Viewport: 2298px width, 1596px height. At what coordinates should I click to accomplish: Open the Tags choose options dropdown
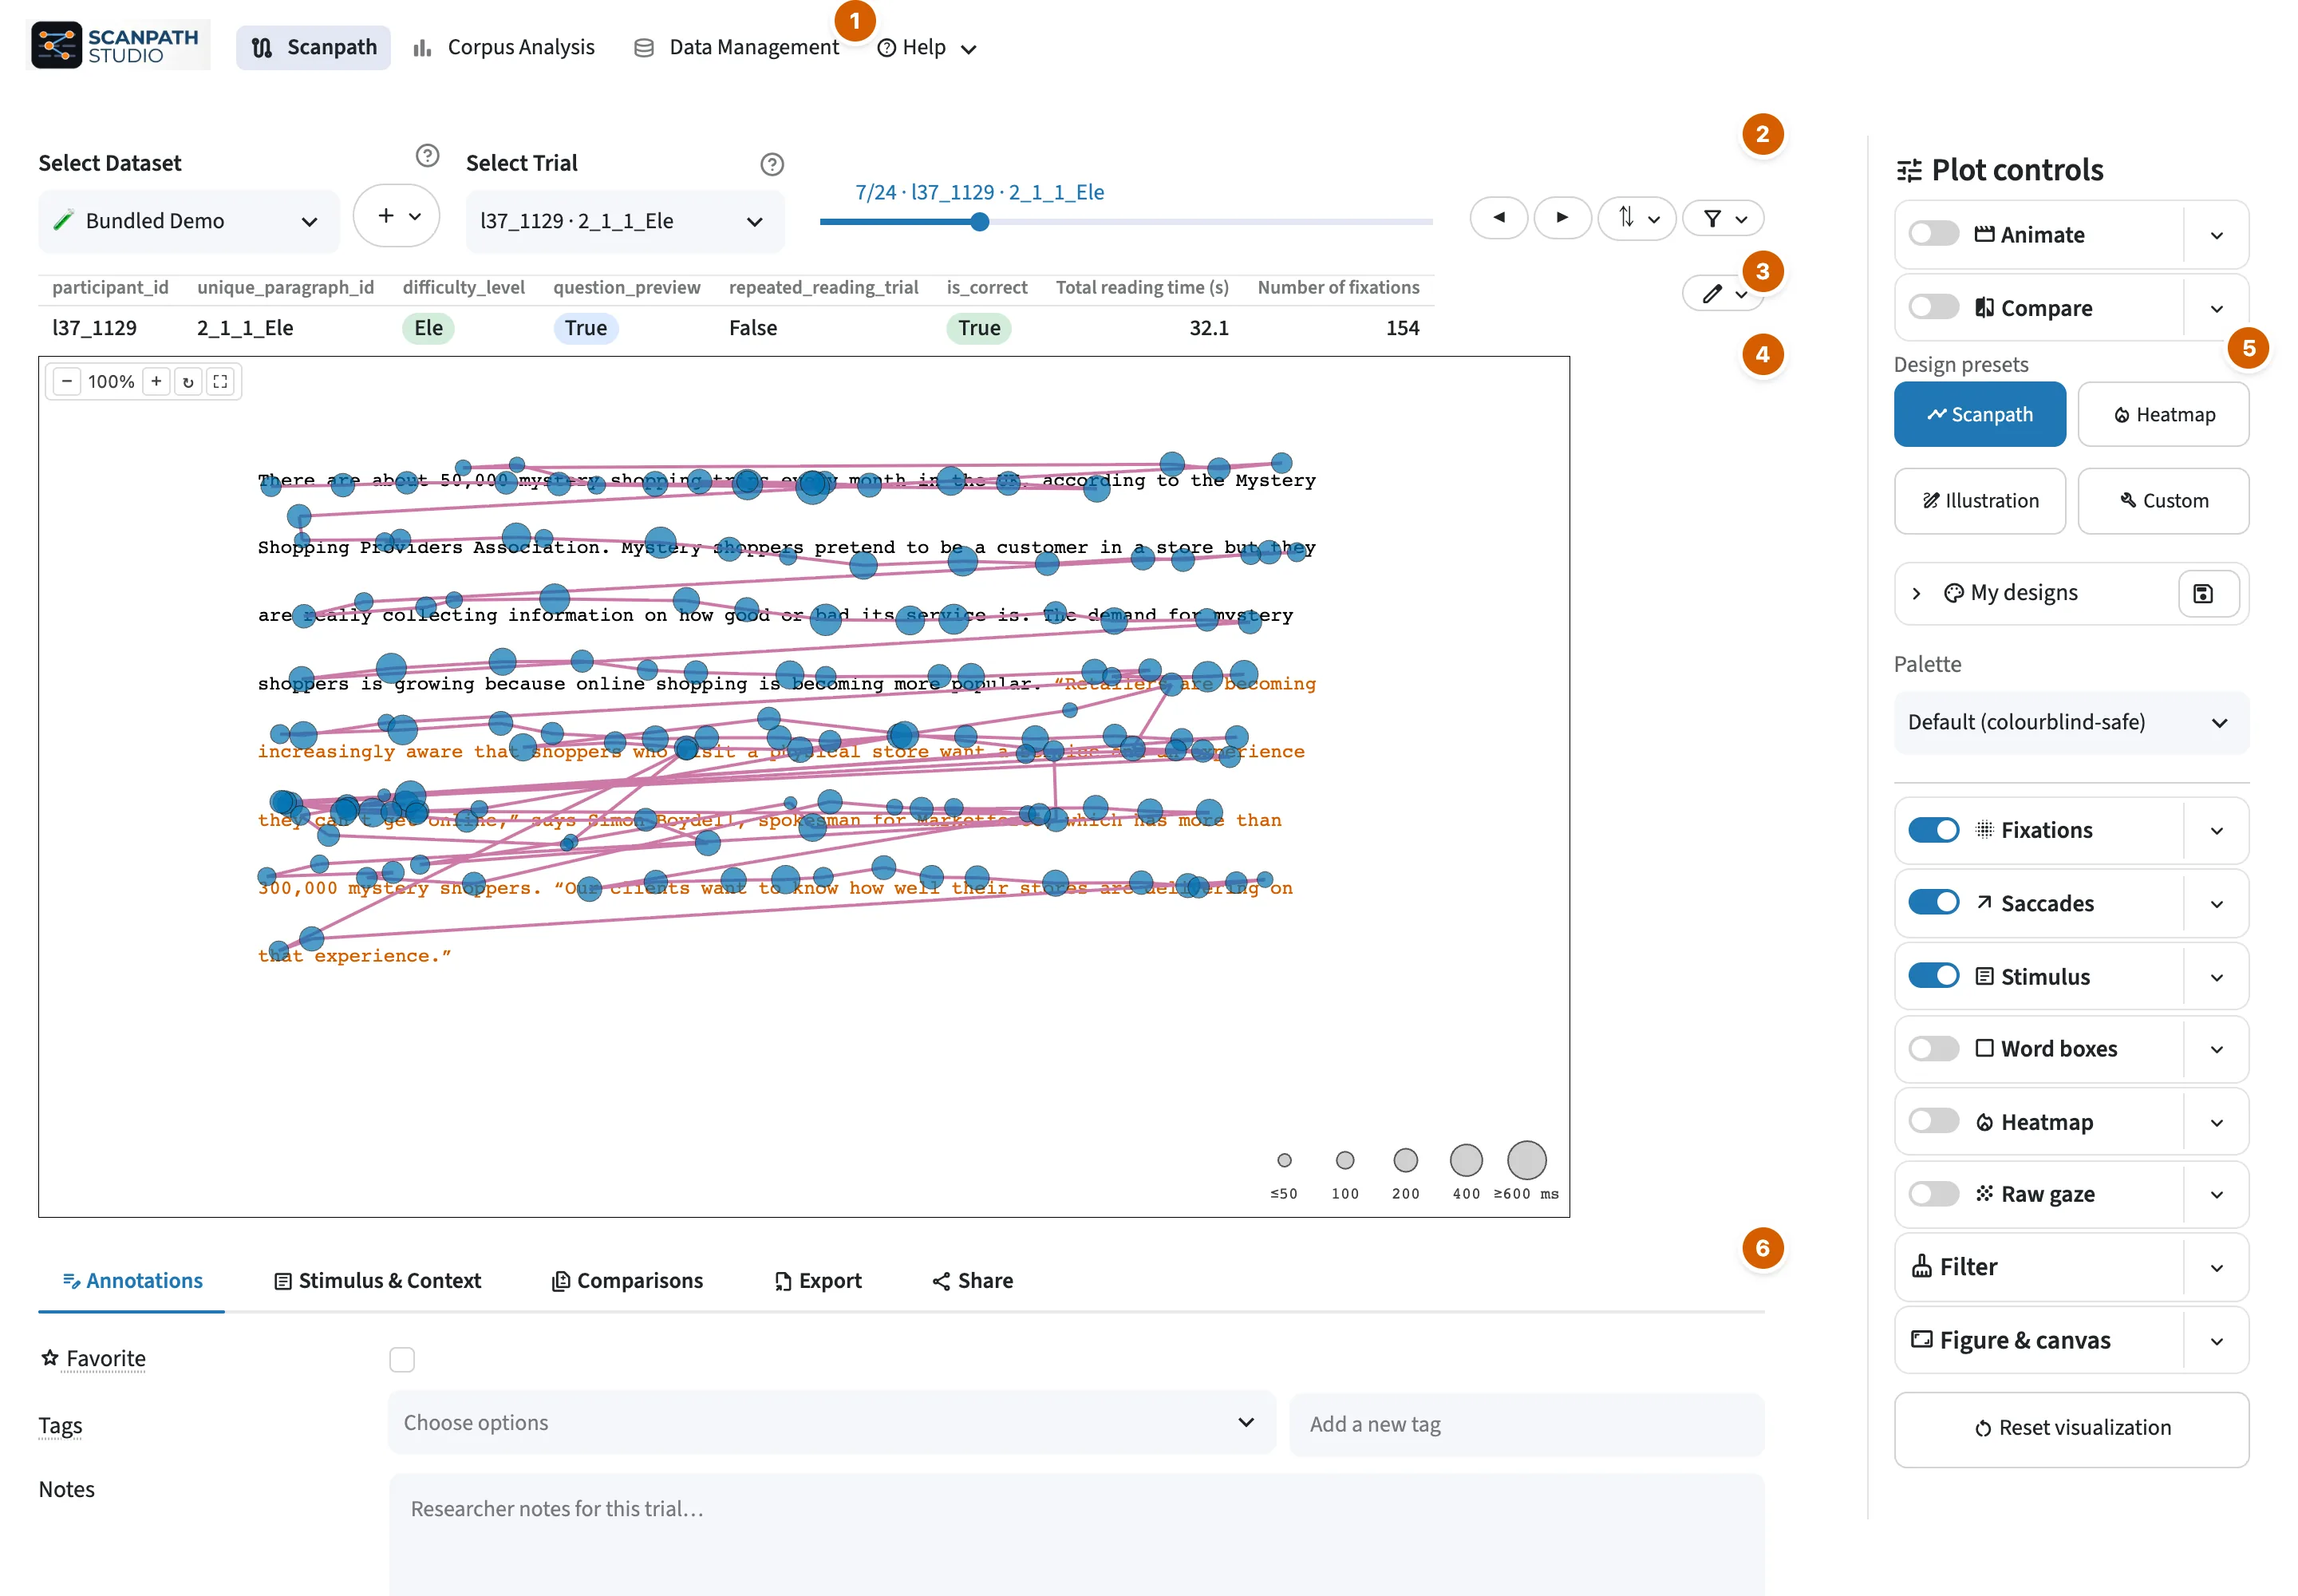click(x=831, y=1422)
